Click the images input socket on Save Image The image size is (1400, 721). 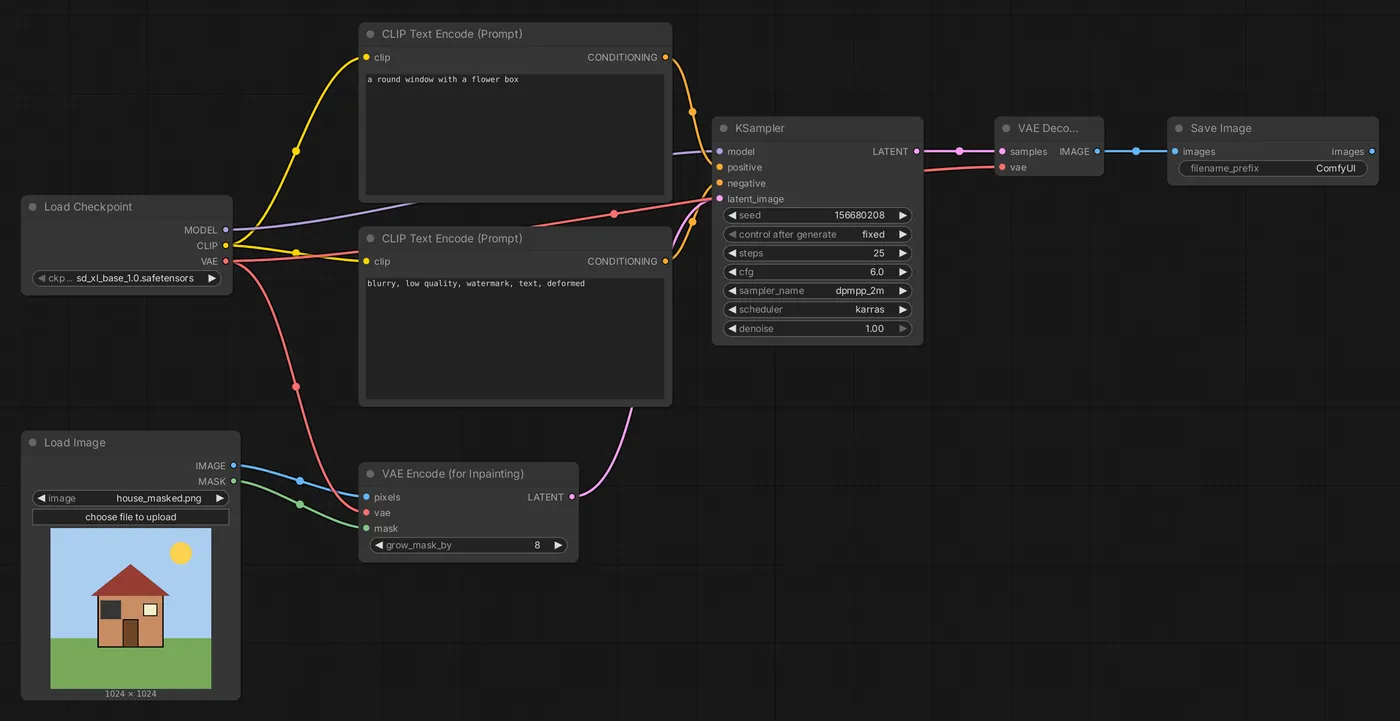[1174, 152]
